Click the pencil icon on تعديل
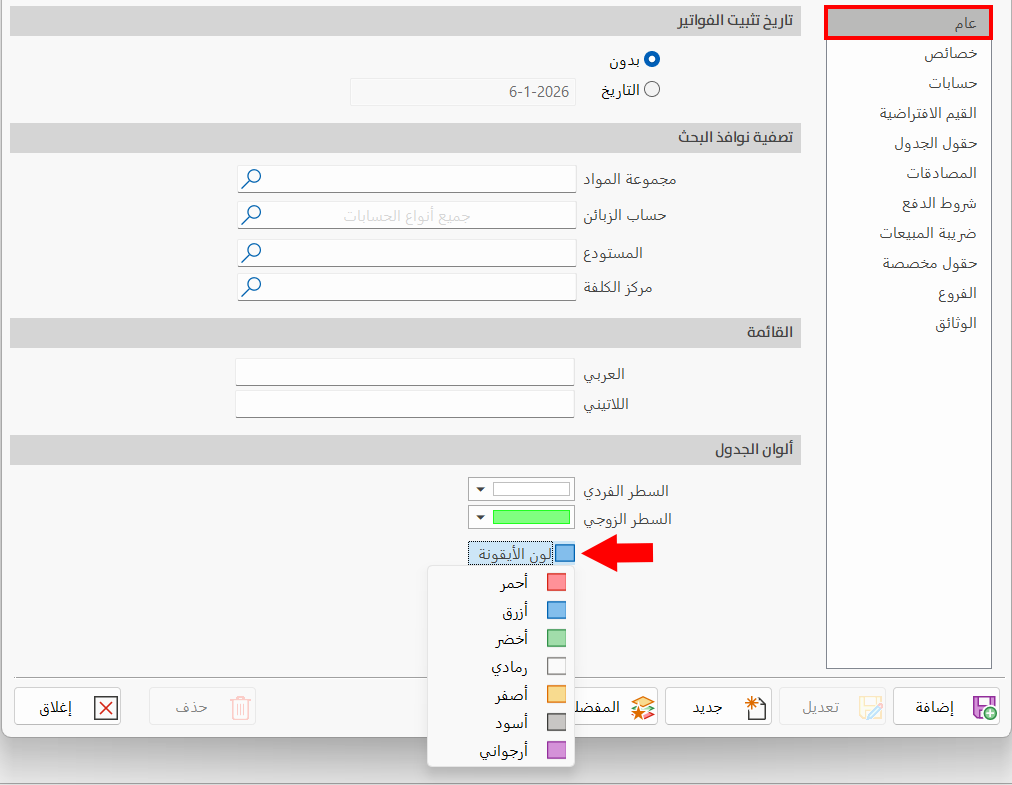This screenshot has height=785, width=1012. point(871,708)
